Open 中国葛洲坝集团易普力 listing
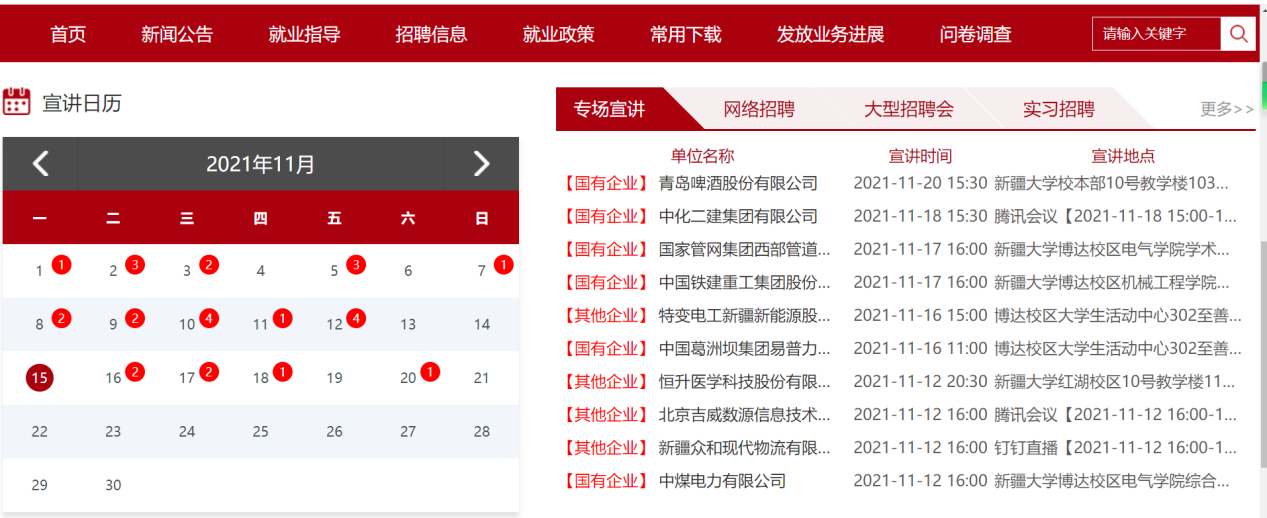Image resolution: width=1267 pixels, height=518 pixels. click(x=745, y=348)
